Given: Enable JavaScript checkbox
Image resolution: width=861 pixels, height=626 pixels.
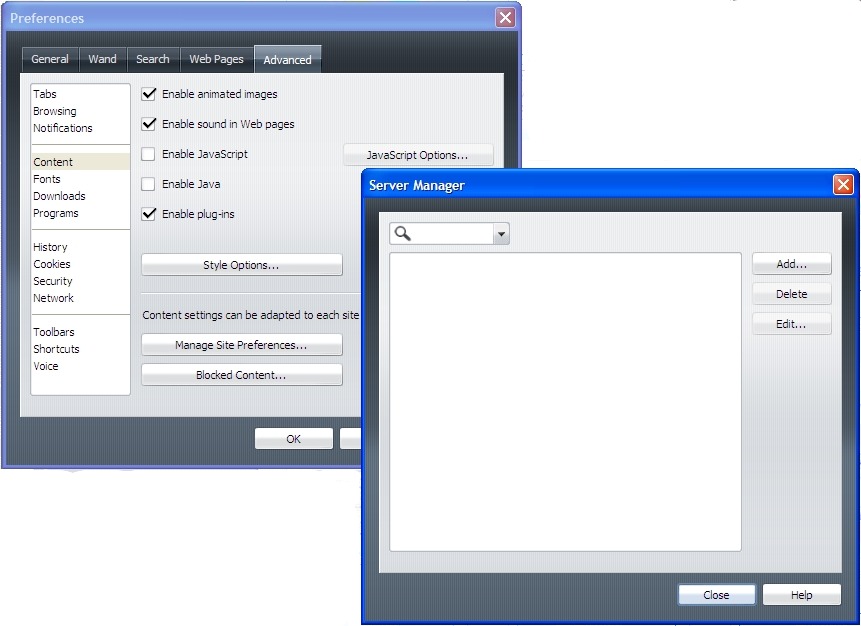Looking at the screenshot, I should coord(149,154).
